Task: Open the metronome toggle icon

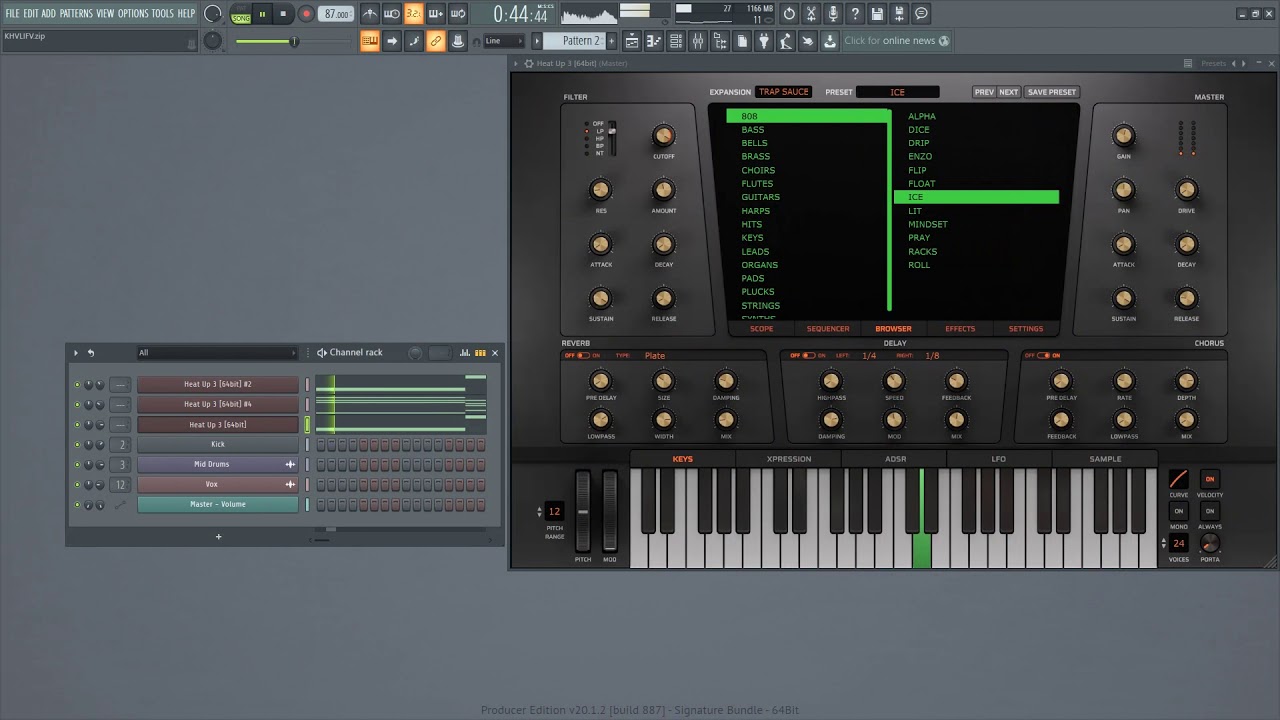Action: coord(370,14)
